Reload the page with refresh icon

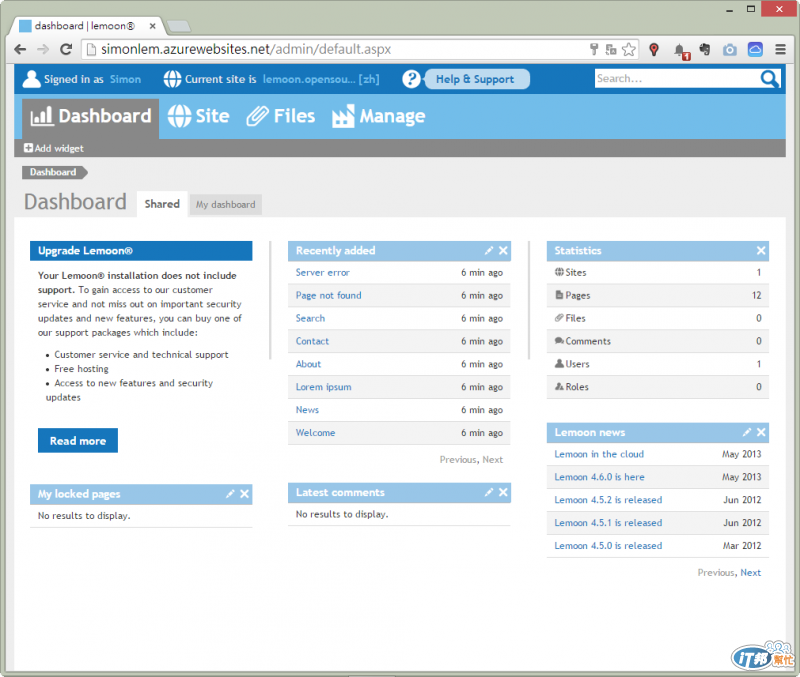(66, 49)
